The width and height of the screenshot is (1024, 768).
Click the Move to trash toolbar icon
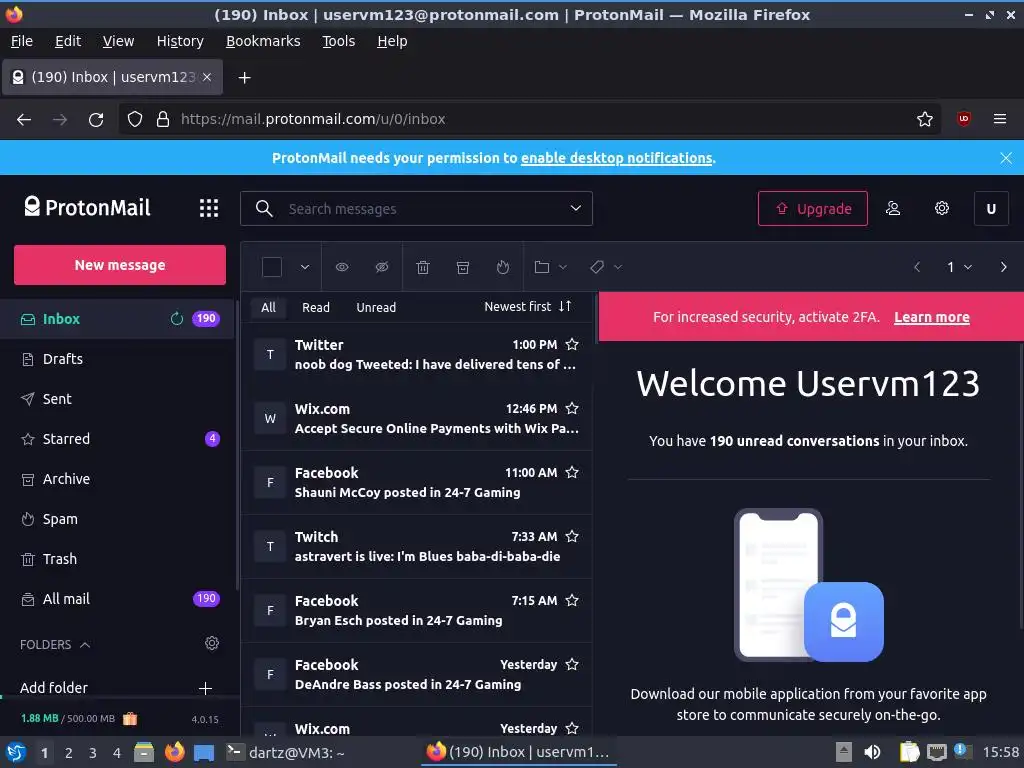pos(423,267)
